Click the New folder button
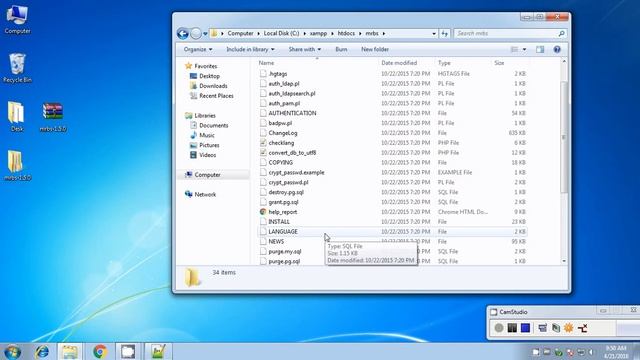The height and width of the screenshot is (360, 640). point(375,49)
